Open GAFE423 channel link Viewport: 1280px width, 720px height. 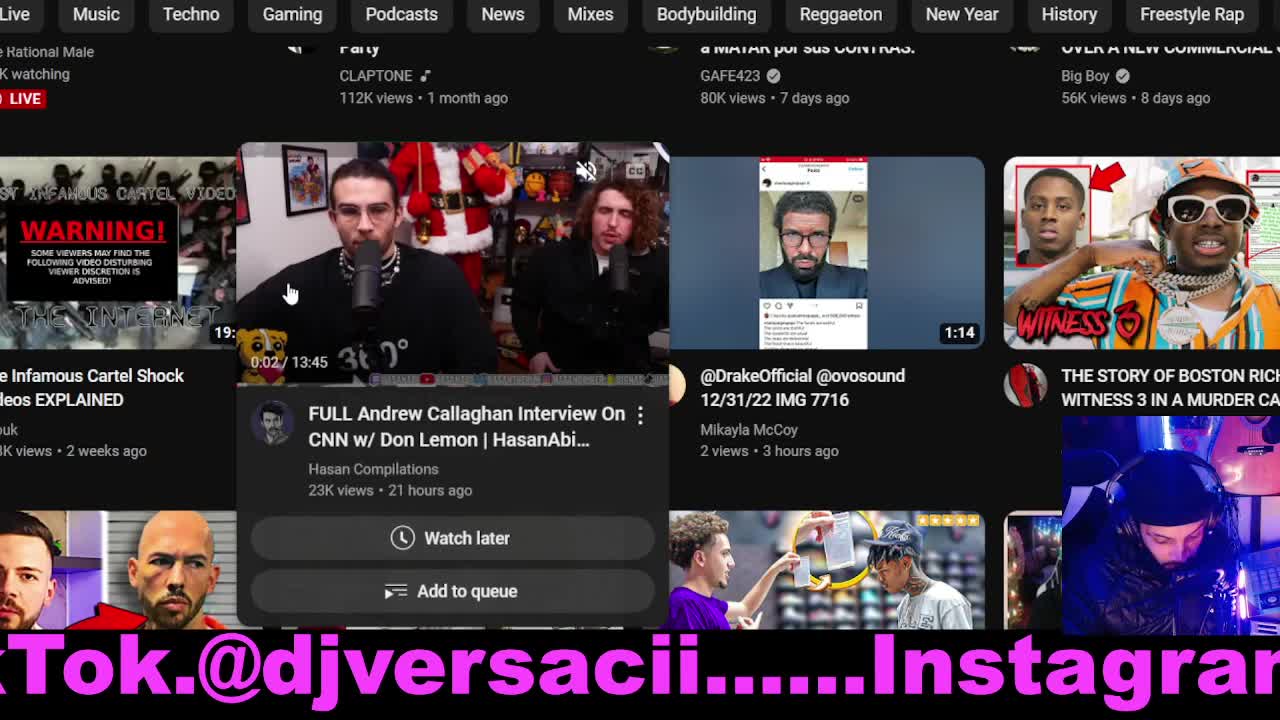[x=730, y=76]
